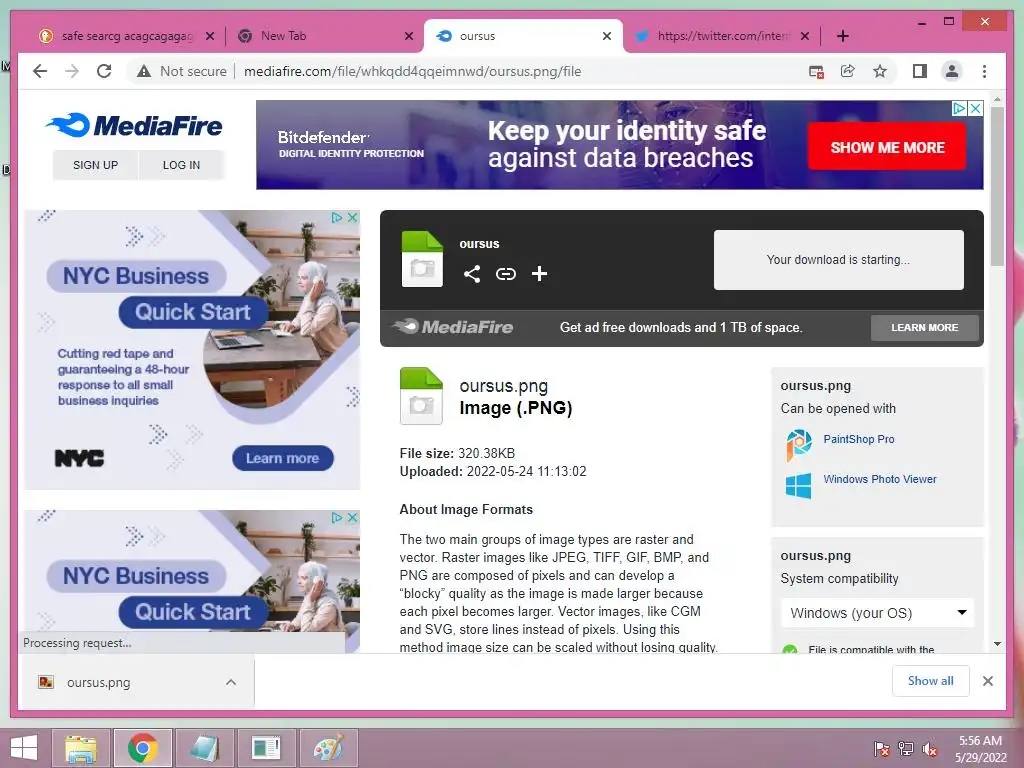1024x768 pixels.
Task: Click the network tray icon
Action: click(x=906, y=749)
